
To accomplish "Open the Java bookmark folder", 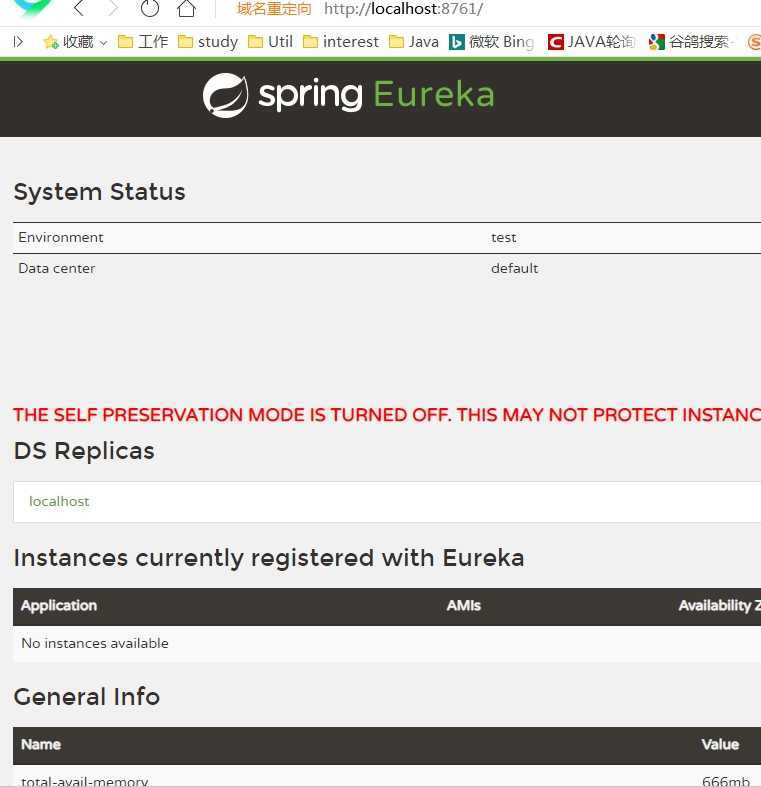I will point(414,42).
